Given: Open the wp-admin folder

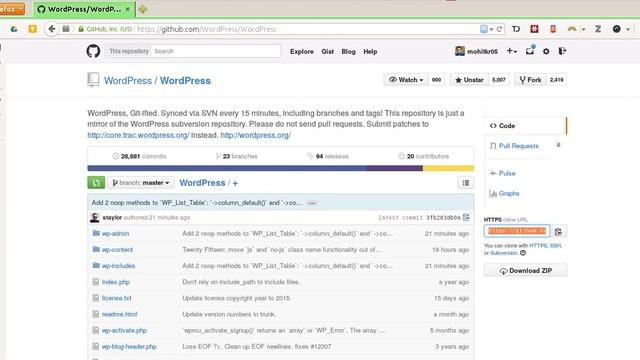Looking at the screenshot, I should pos(116,233).
